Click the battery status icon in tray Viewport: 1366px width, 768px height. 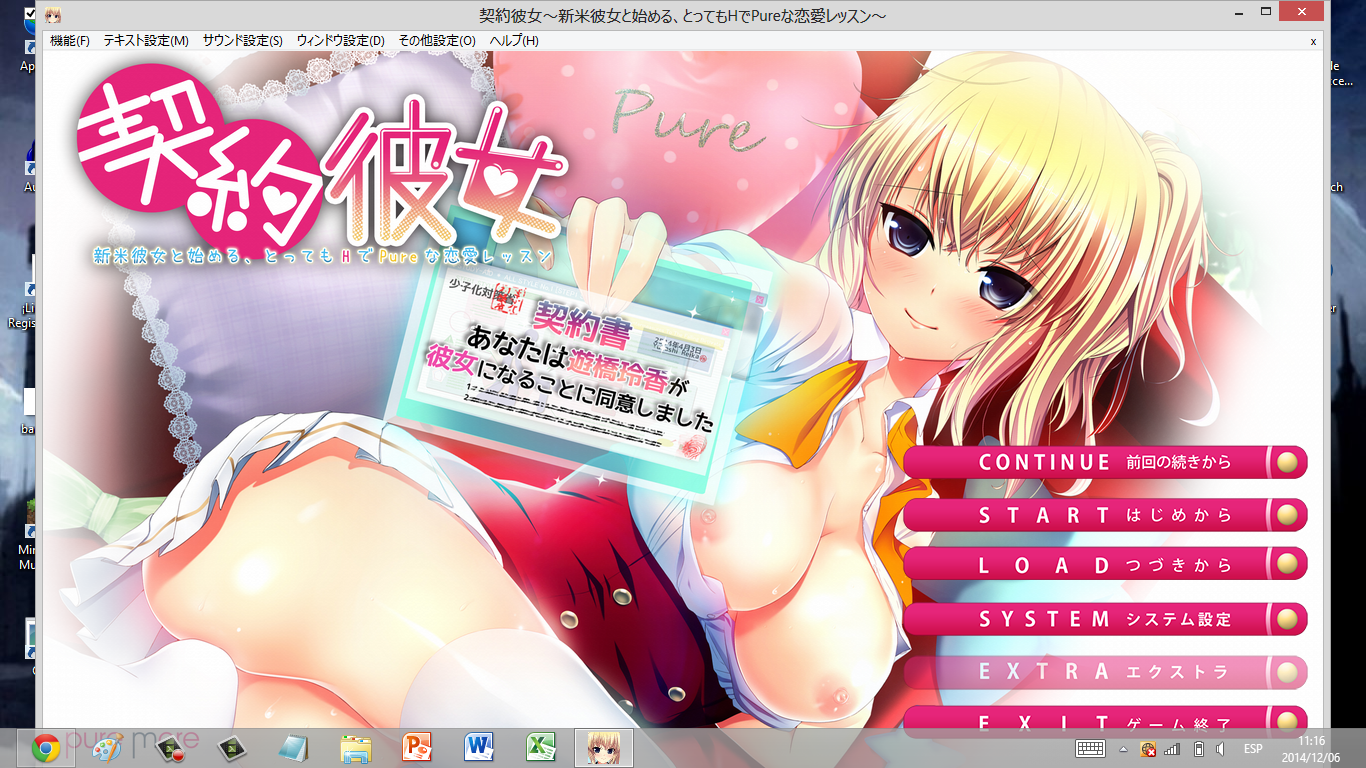1198,749
